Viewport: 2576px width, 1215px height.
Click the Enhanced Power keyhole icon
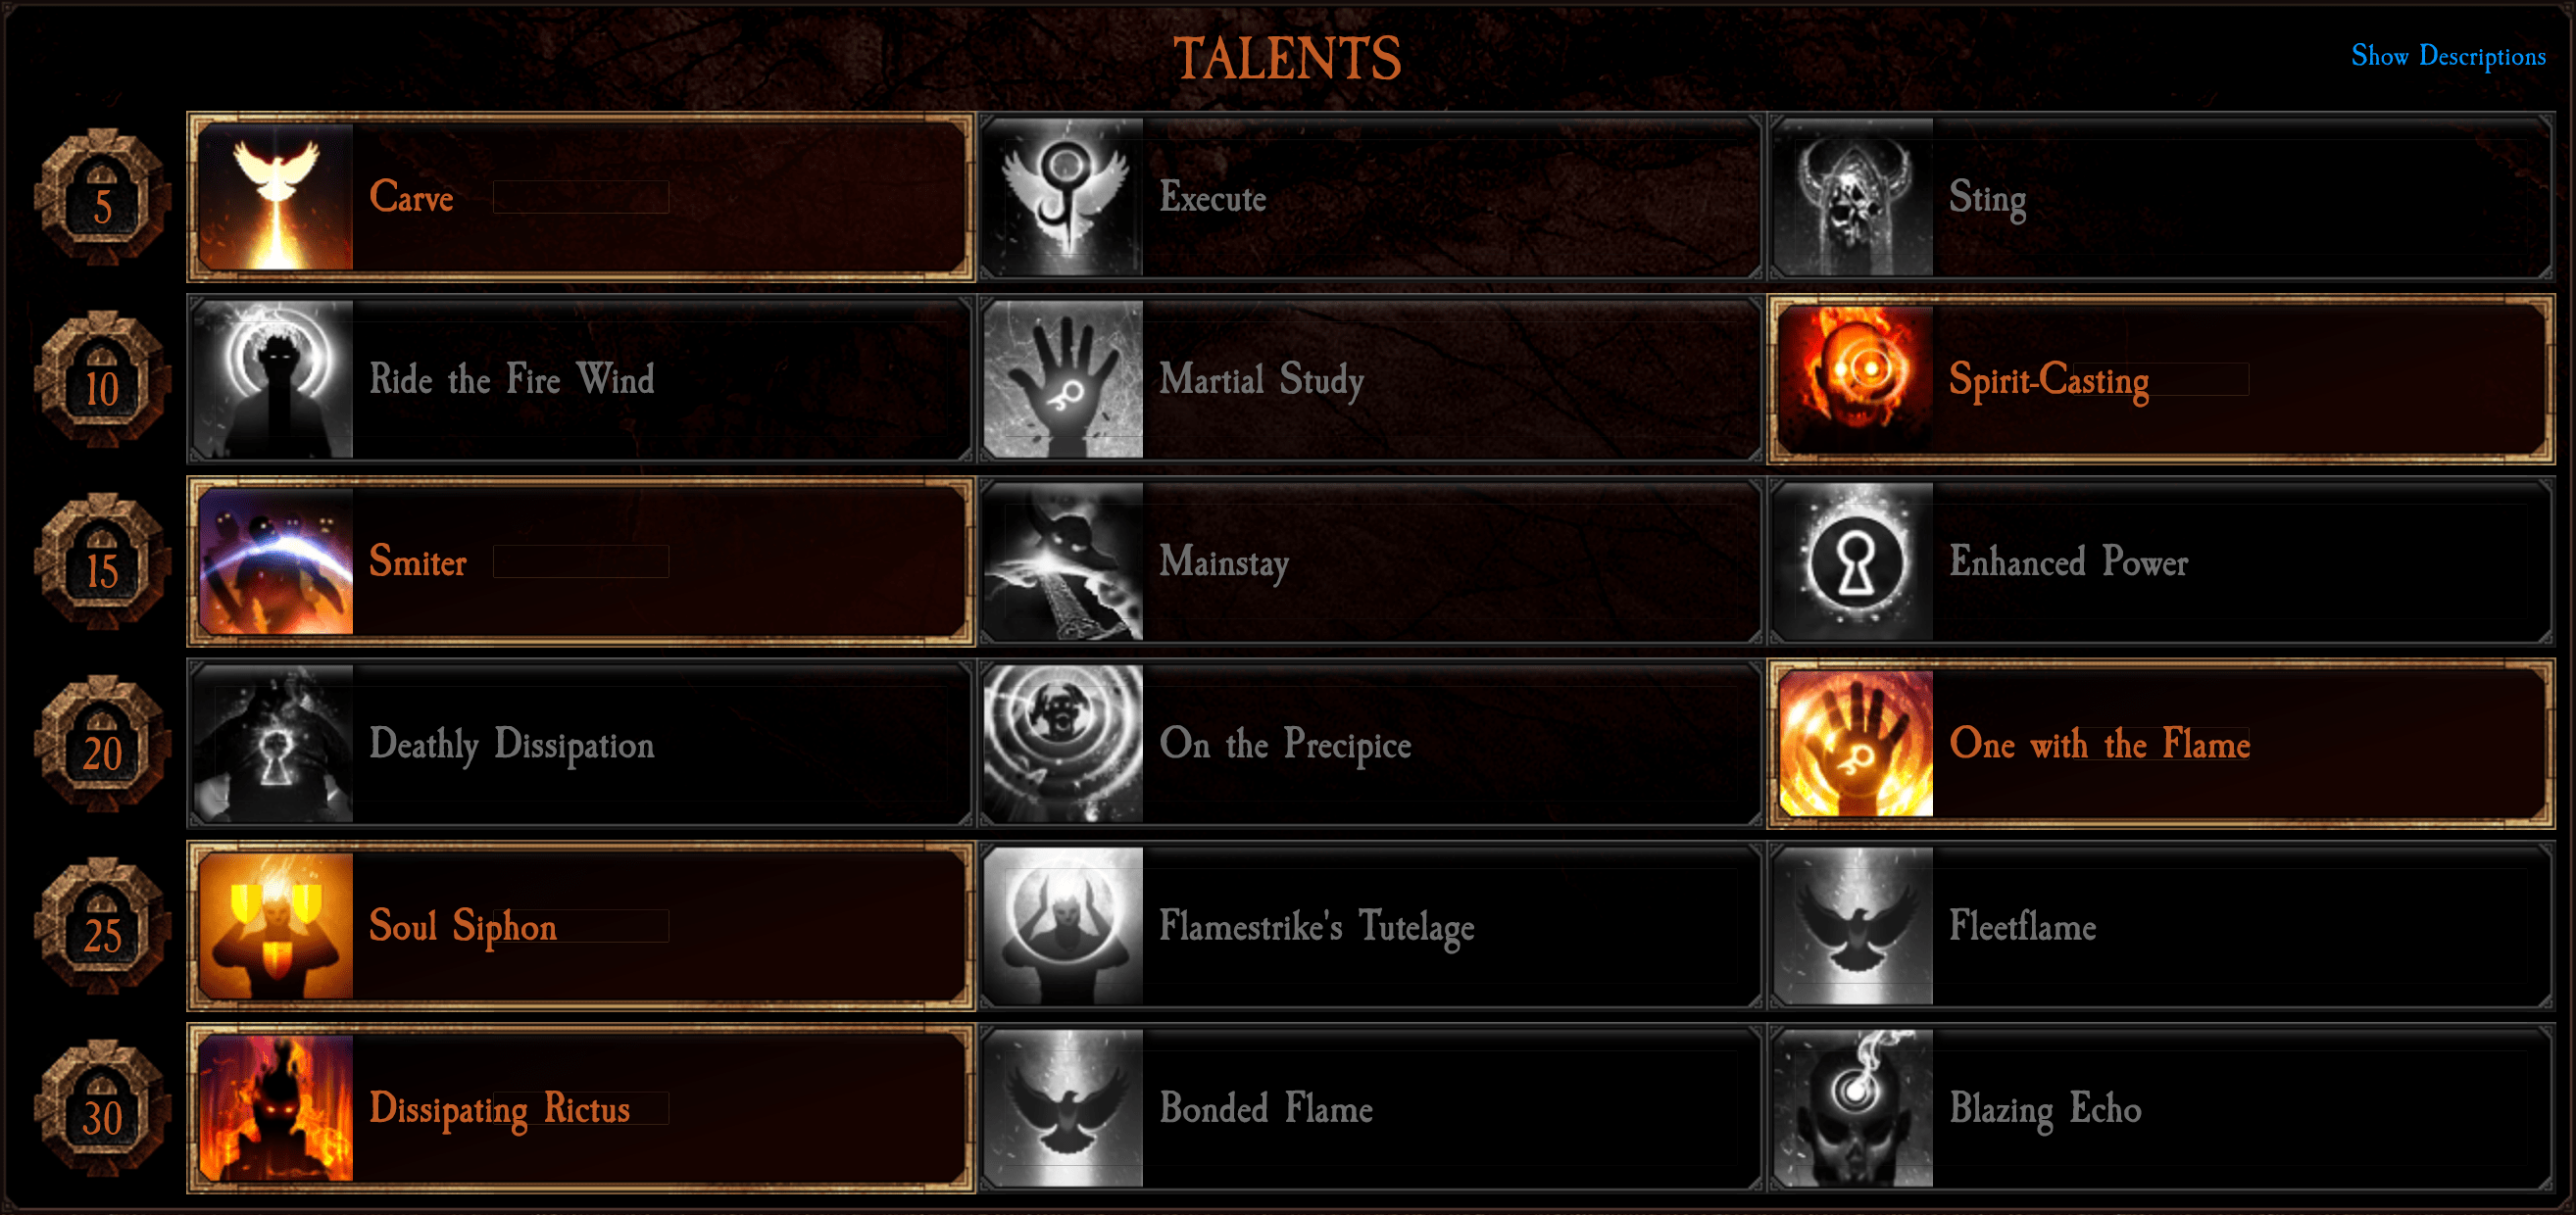point(1854,562)
